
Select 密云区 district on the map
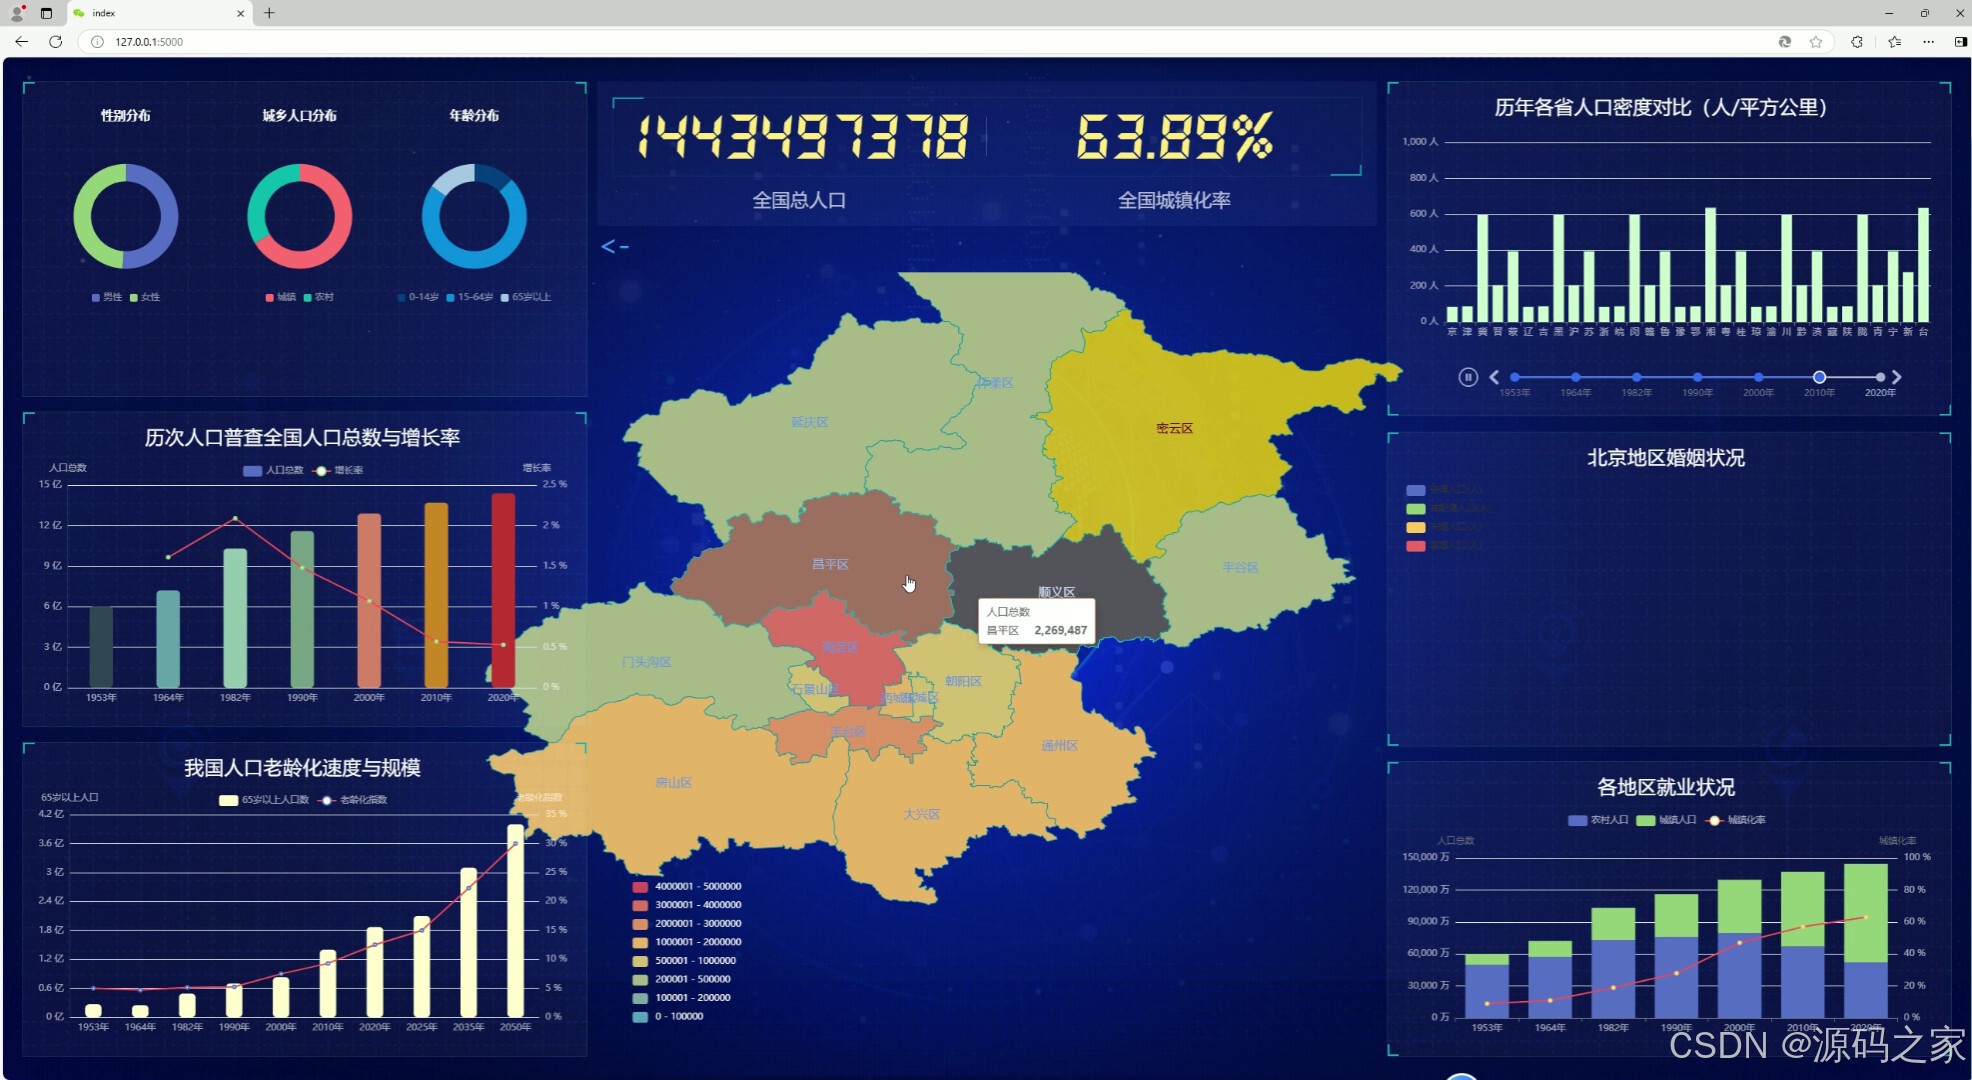tap(1174, 428)
